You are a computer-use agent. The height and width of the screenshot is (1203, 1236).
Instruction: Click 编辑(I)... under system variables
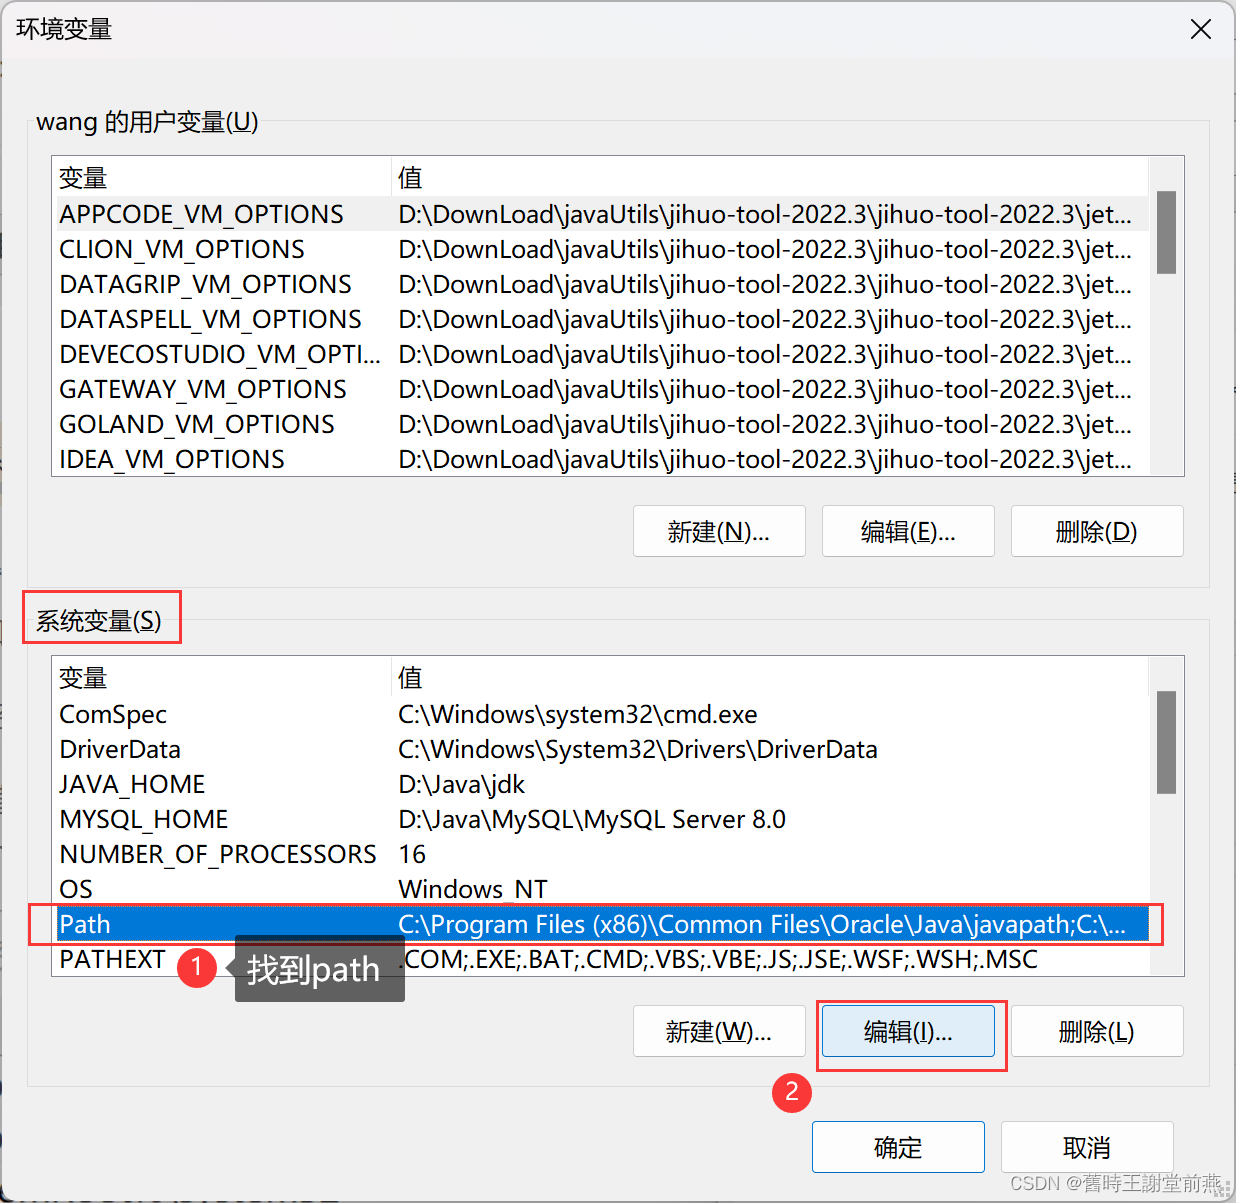(x=908, y=1031)
